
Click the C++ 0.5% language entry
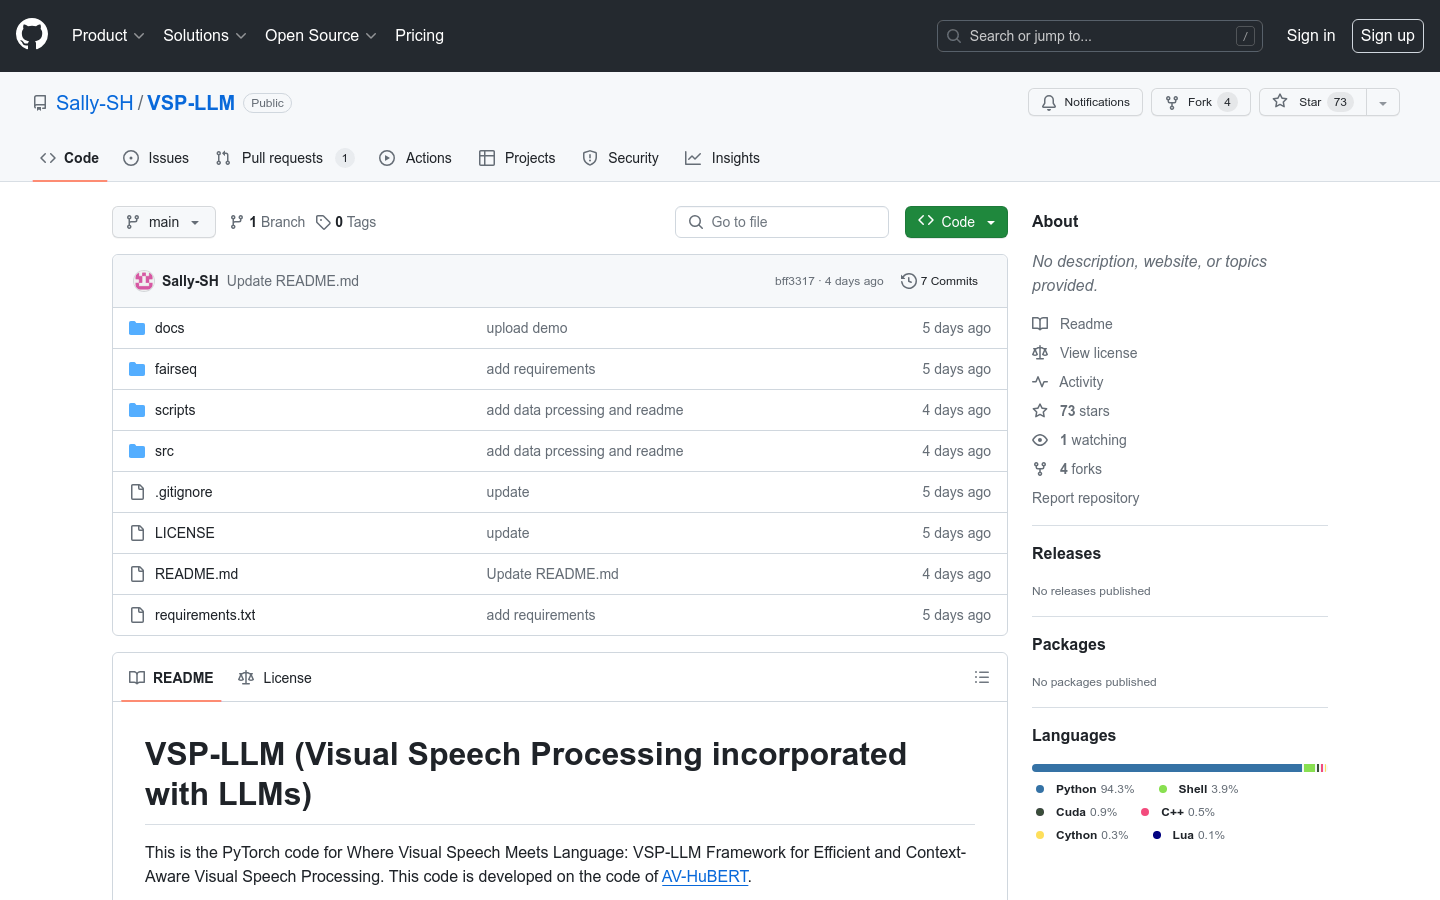(x=1178, y=812)
